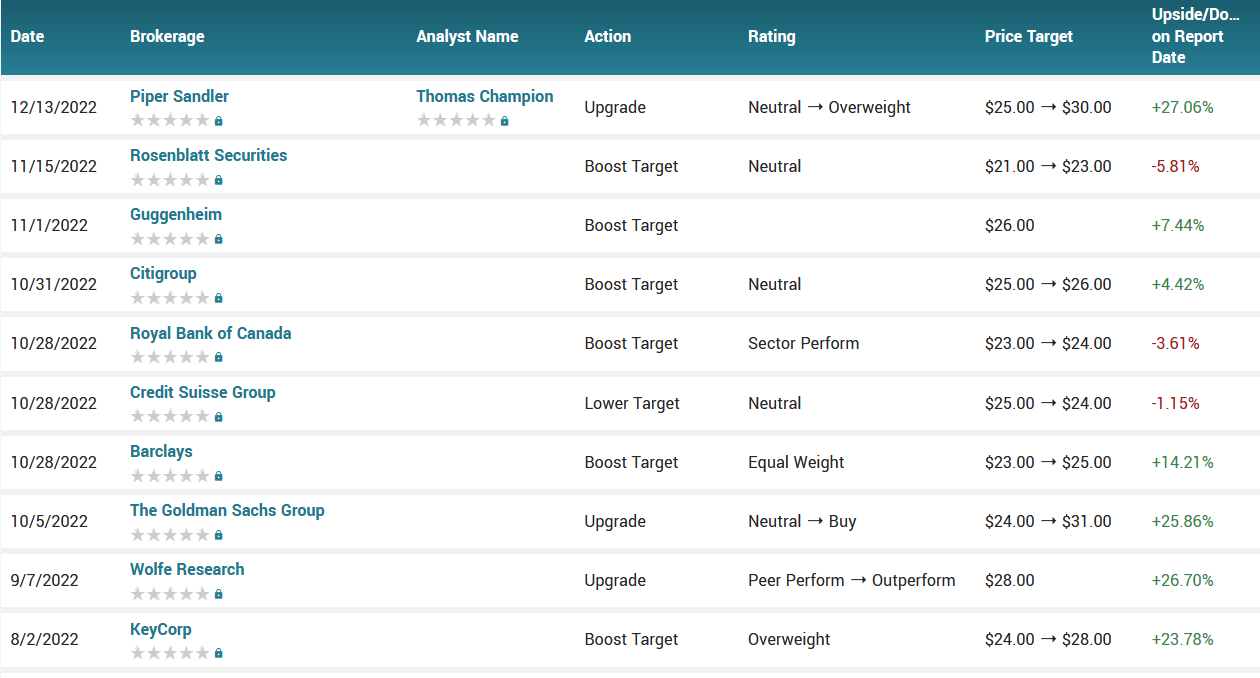Open the Rosenblatt Securities brokerage link
The image size is (1260, 678).
(x=208, y=155)
